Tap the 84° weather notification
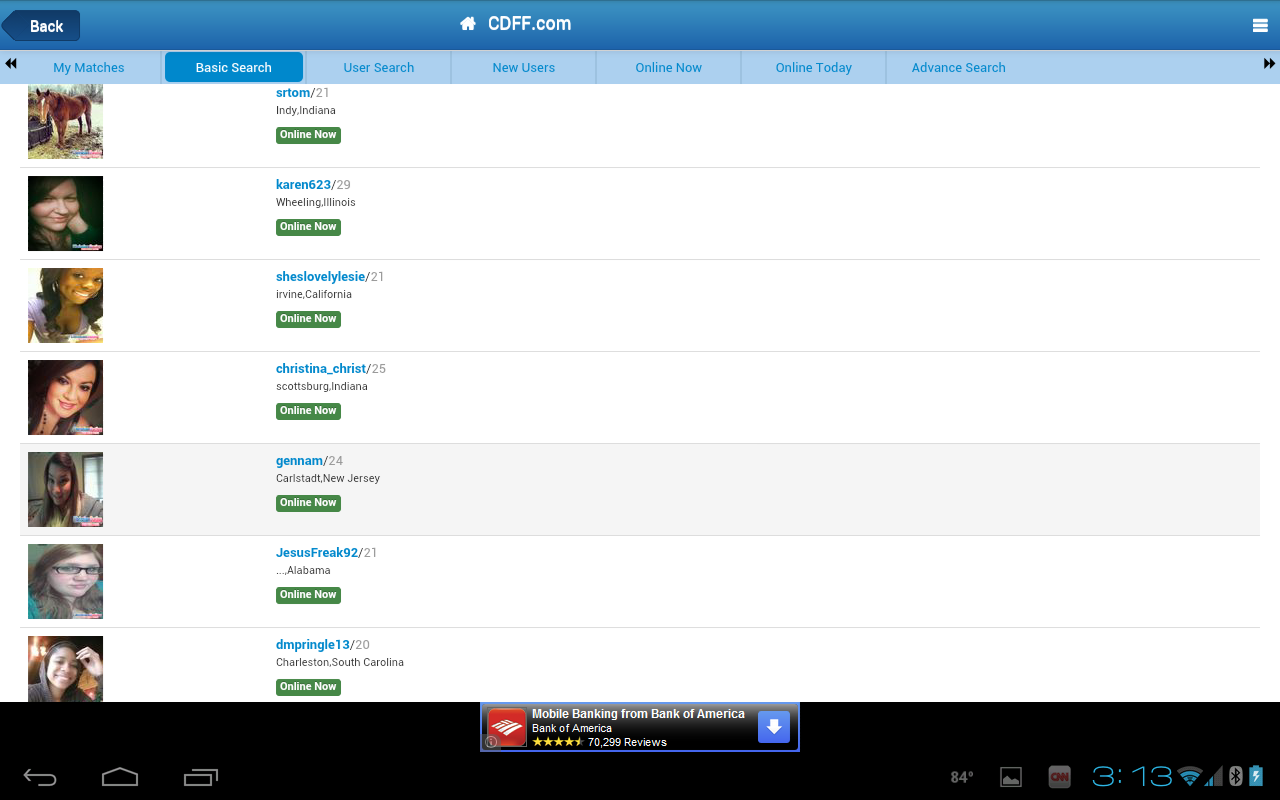The width and height of the screenshot is (1280, 800). 962,777
